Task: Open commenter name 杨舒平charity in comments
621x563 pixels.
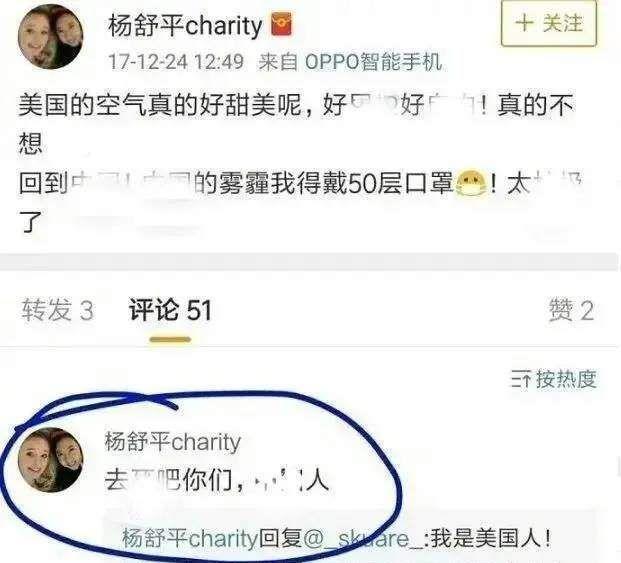Action: [173, 441]
